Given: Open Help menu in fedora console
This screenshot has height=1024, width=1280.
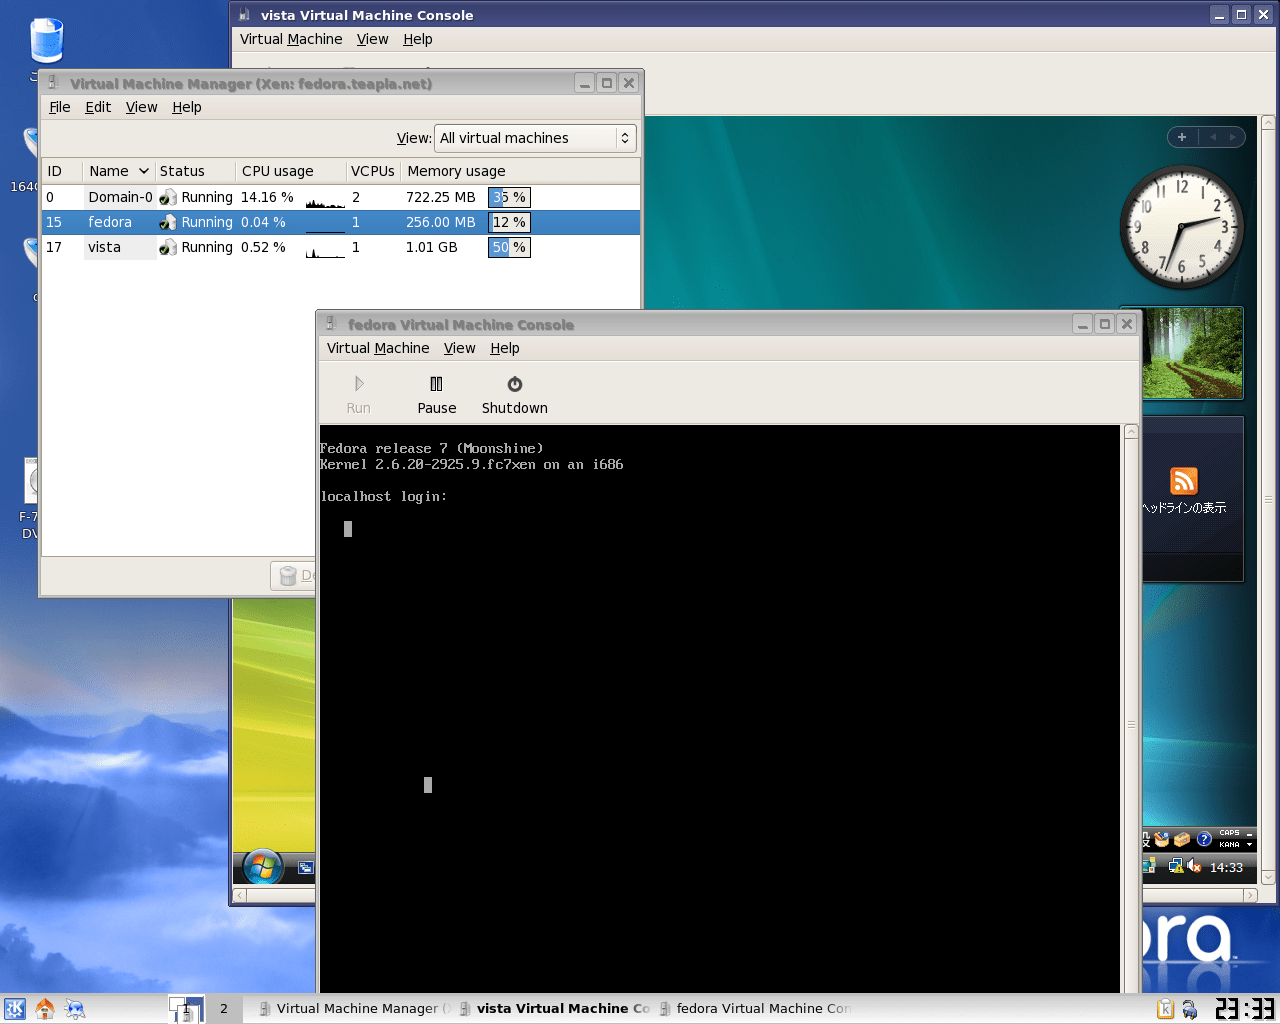Looking at the screenshot, I should 505,348.
